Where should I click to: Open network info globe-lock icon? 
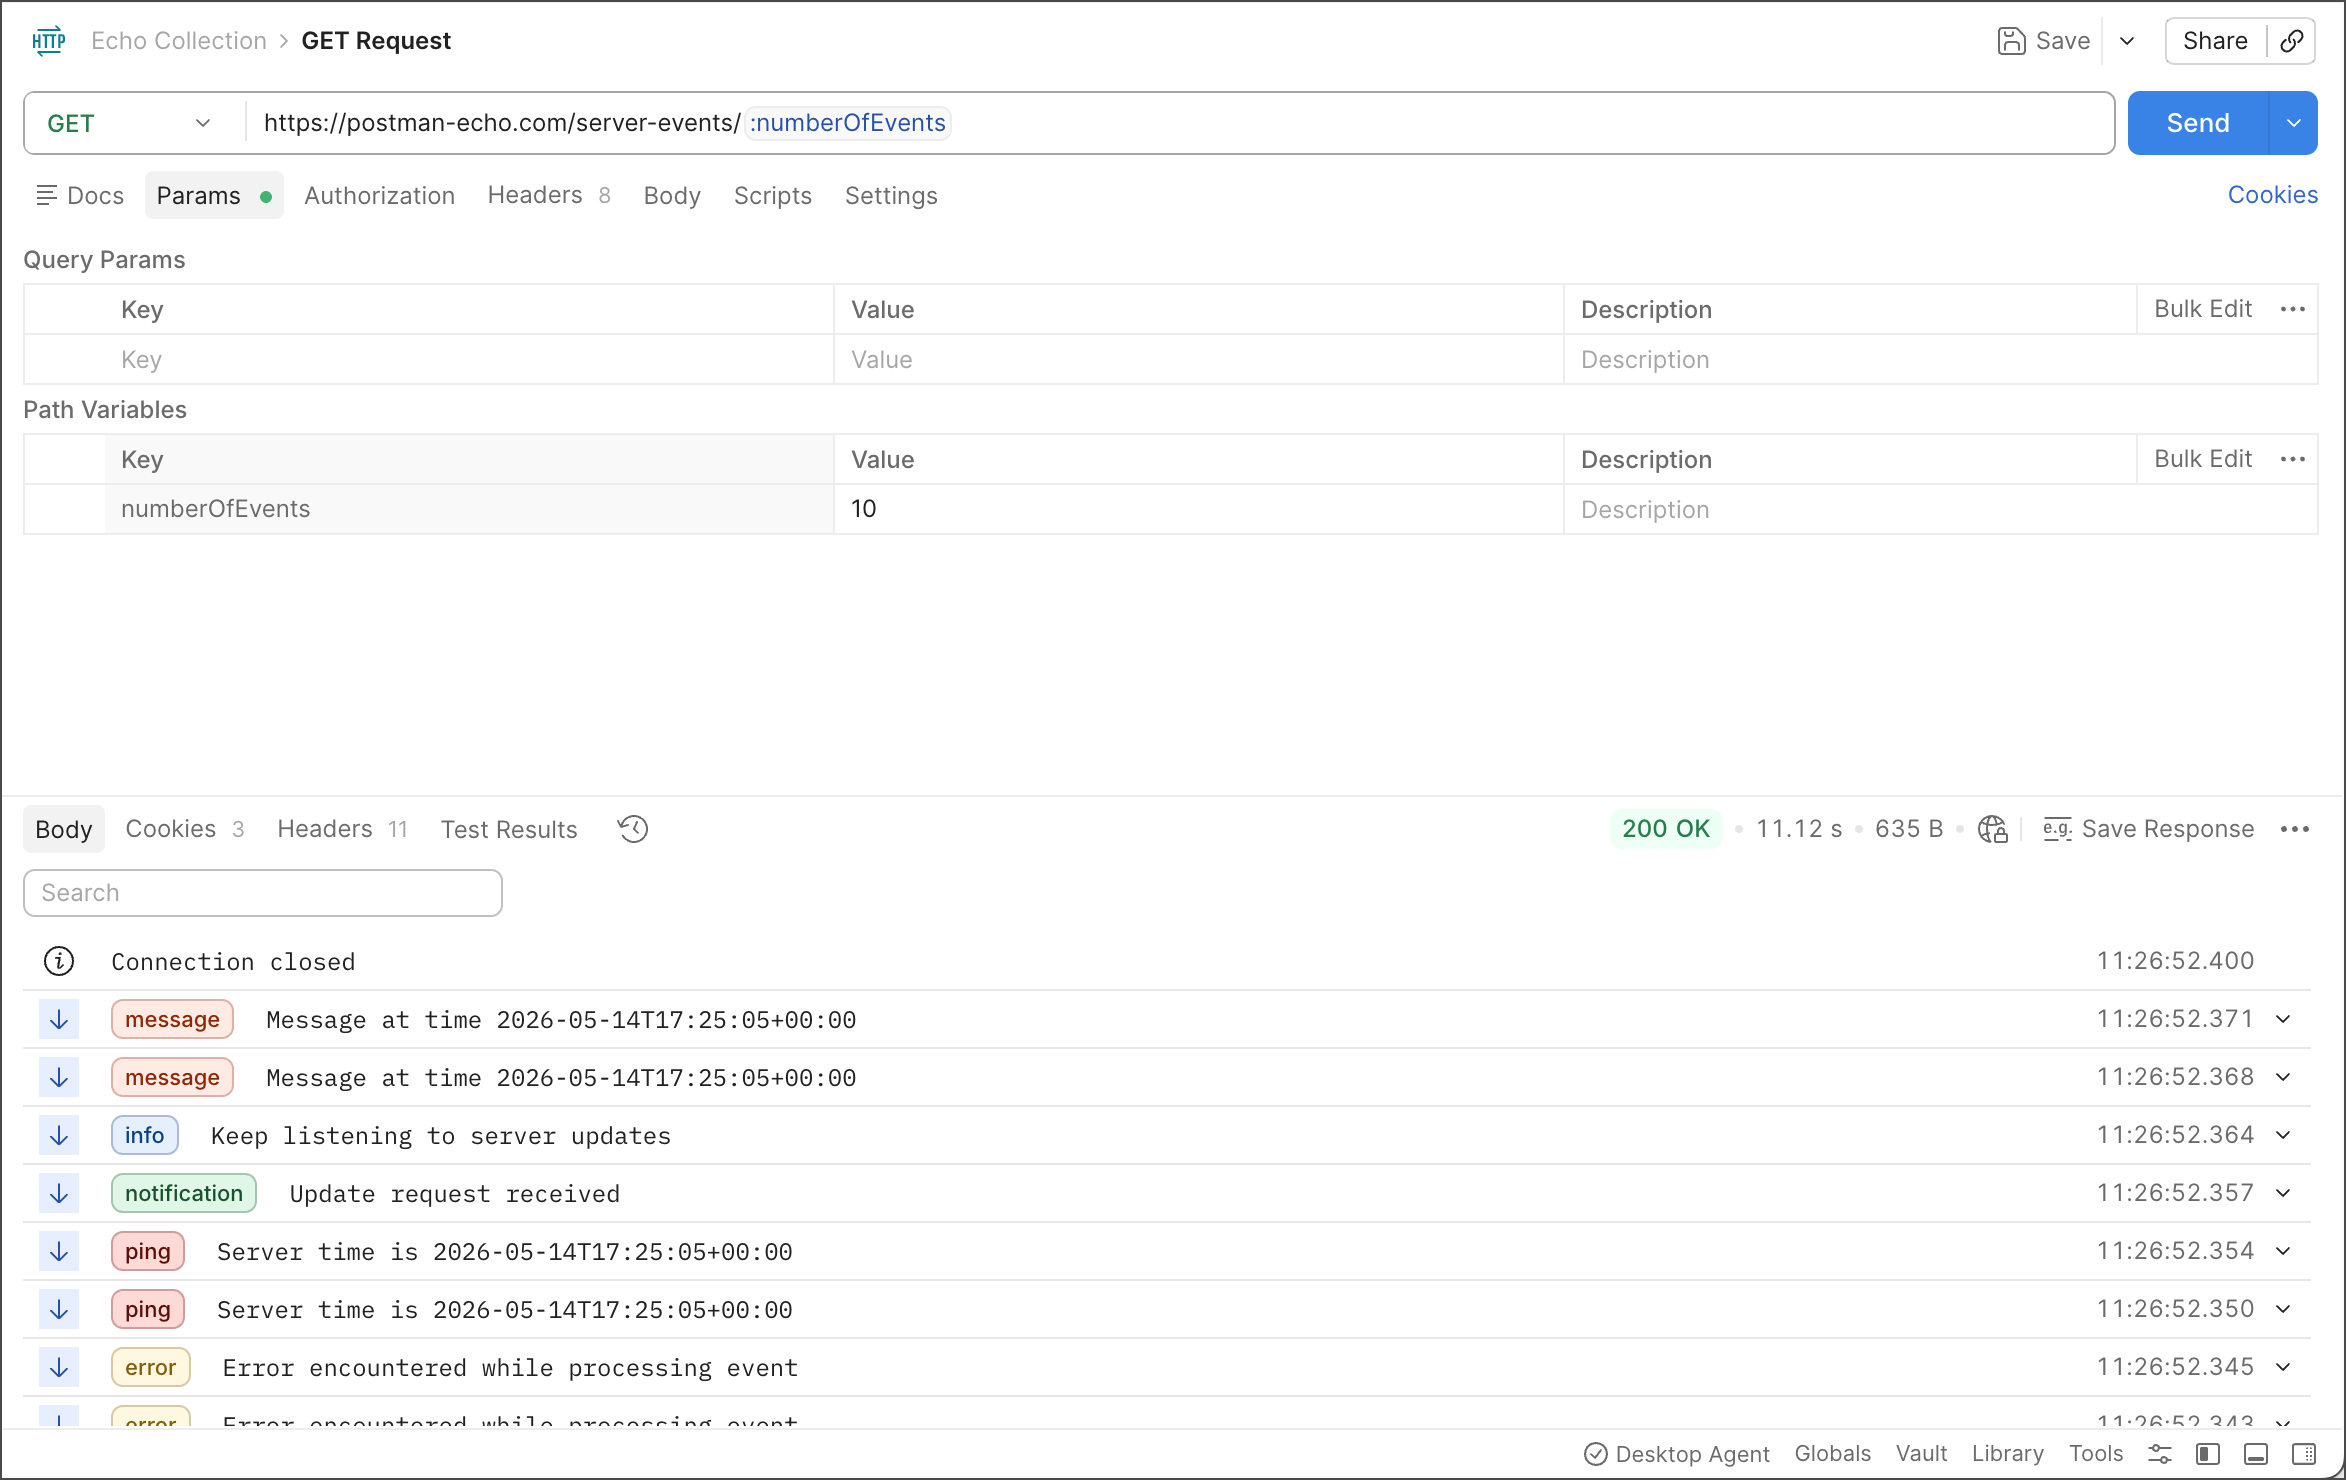(1992, 829)
